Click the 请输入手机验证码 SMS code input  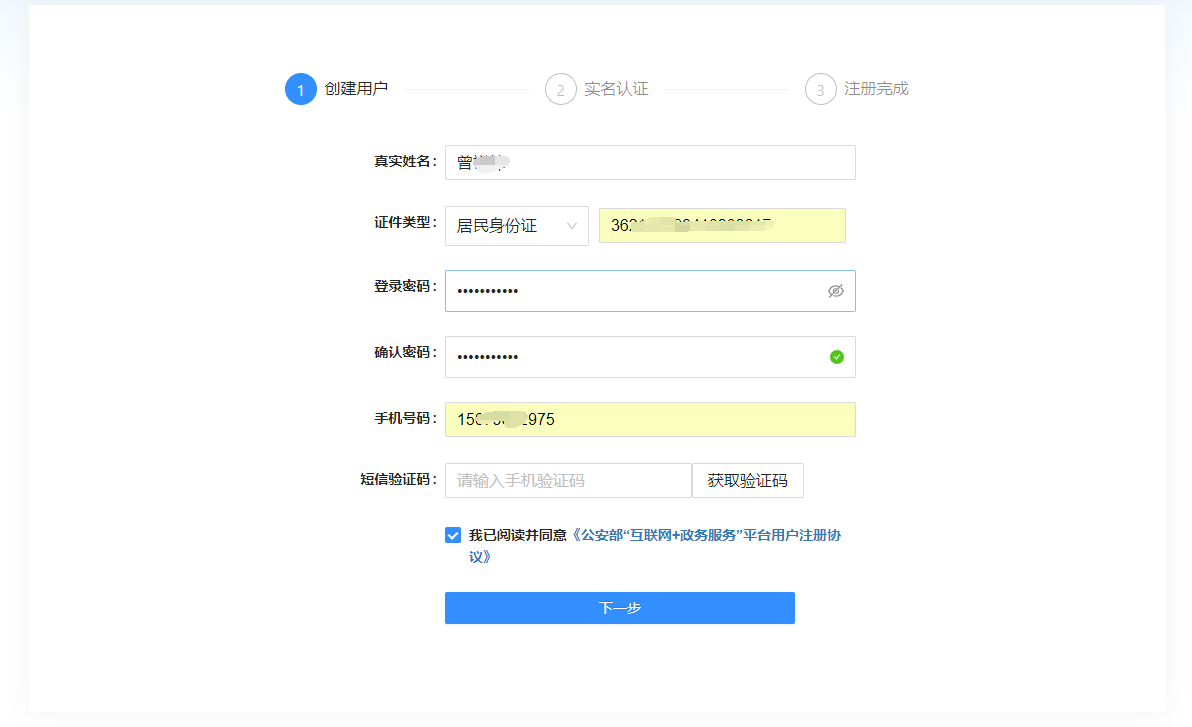(x=567, y=480)
